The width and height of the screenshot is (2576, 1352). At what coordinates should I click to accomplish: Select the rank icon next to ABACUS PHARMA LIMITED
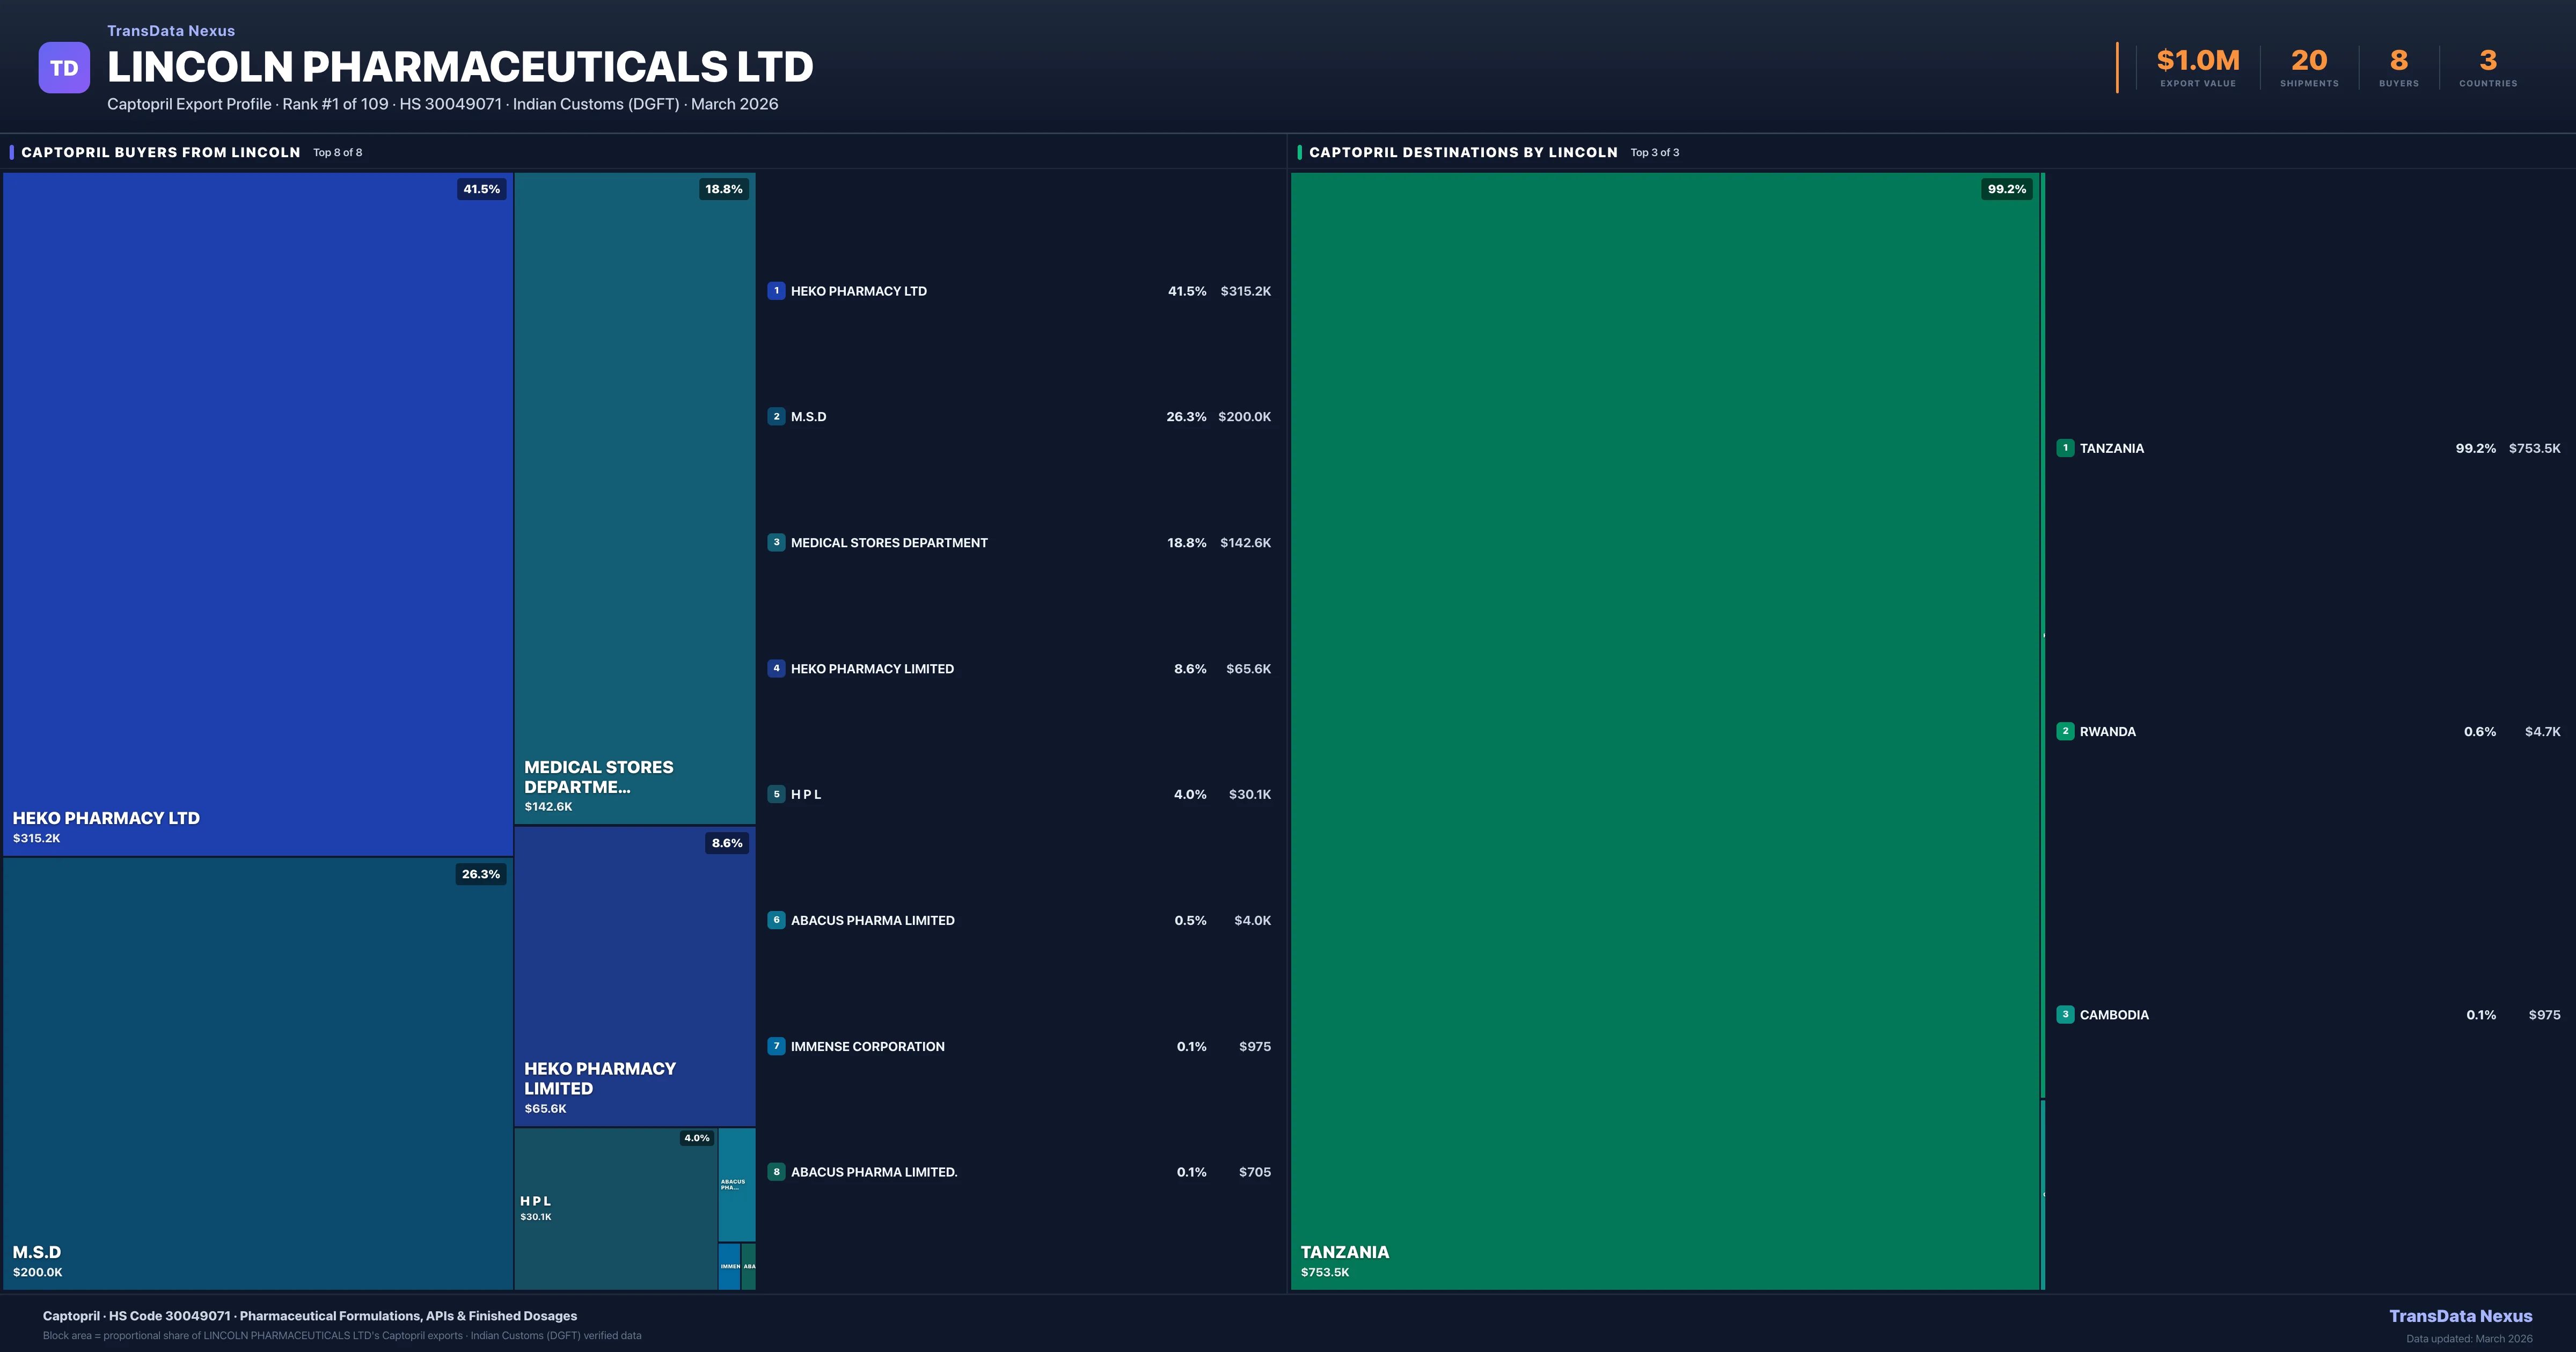coord(777,920)
